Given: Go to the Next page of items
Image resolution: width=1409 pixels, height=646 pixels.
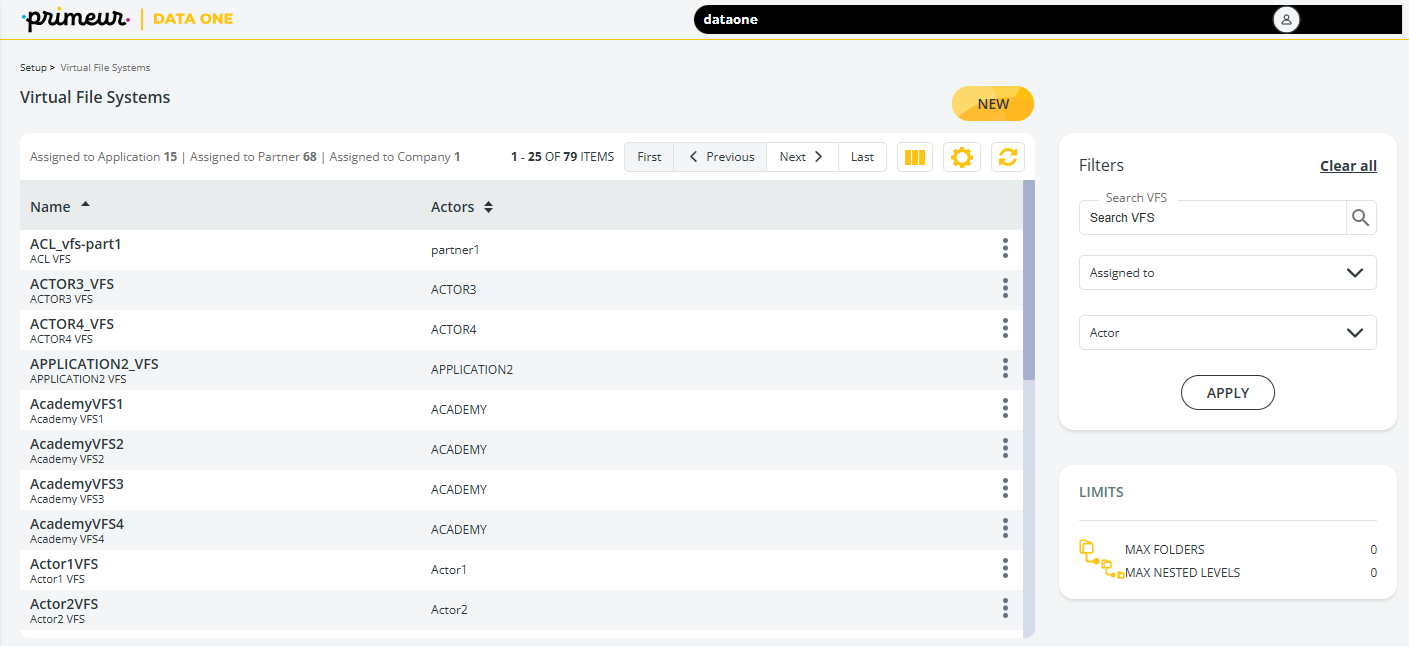Looking at the screenshot, I should coord(801,157).
